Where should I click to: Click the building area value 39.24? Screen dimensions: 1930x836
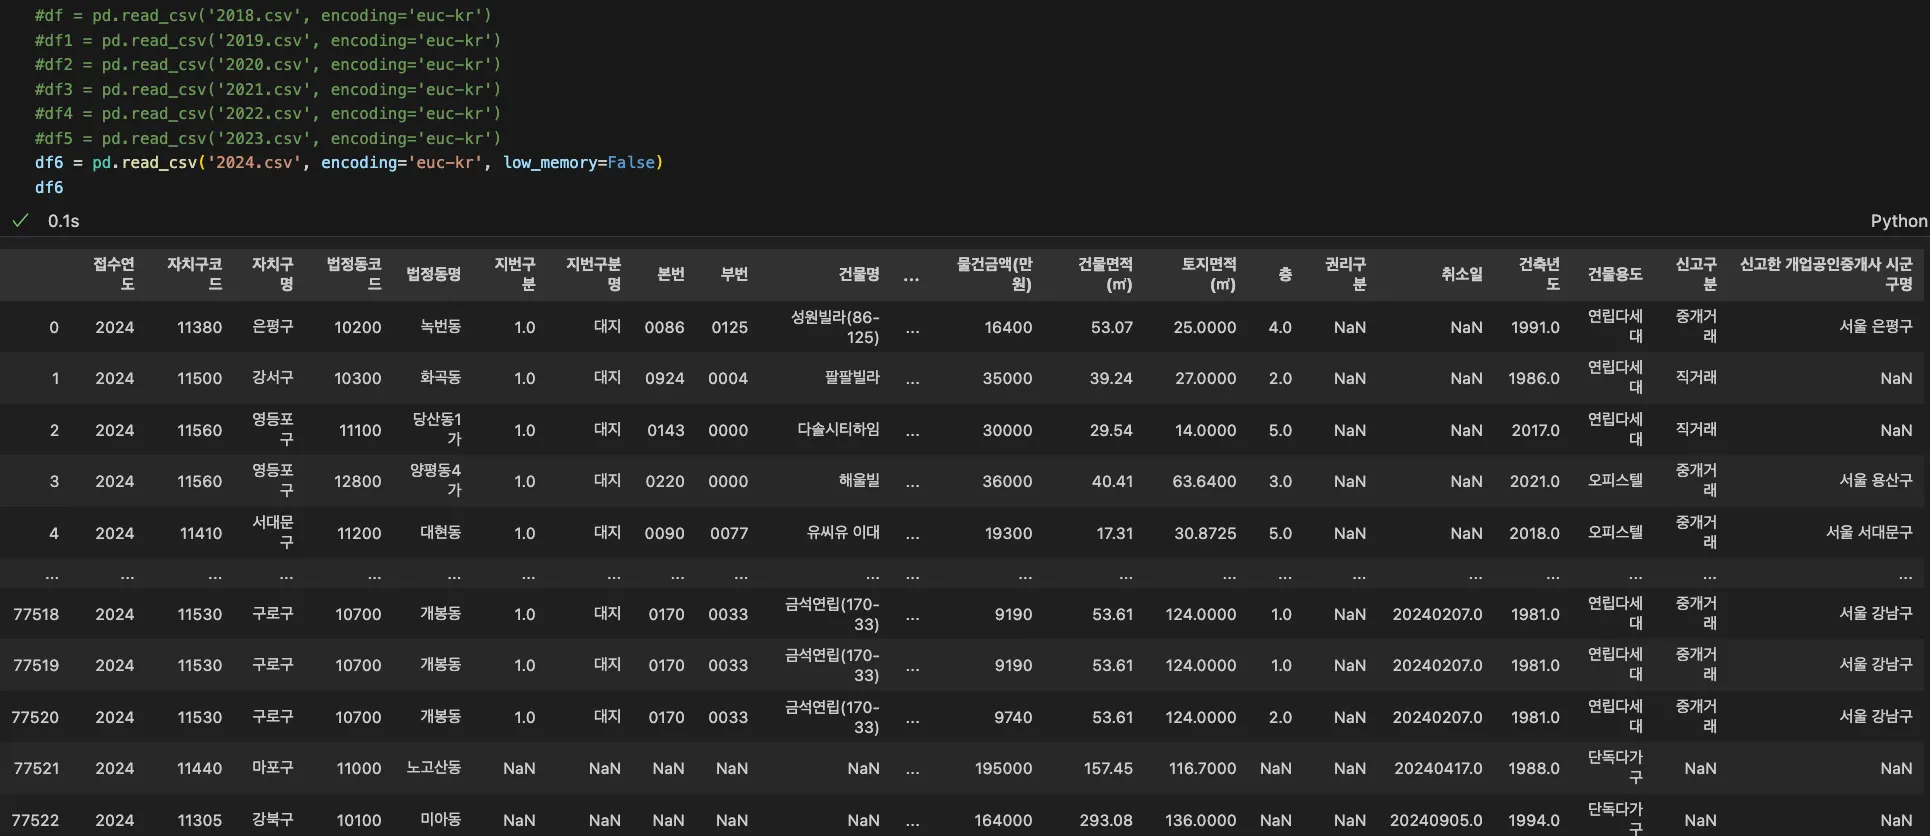coord(1111,378)
